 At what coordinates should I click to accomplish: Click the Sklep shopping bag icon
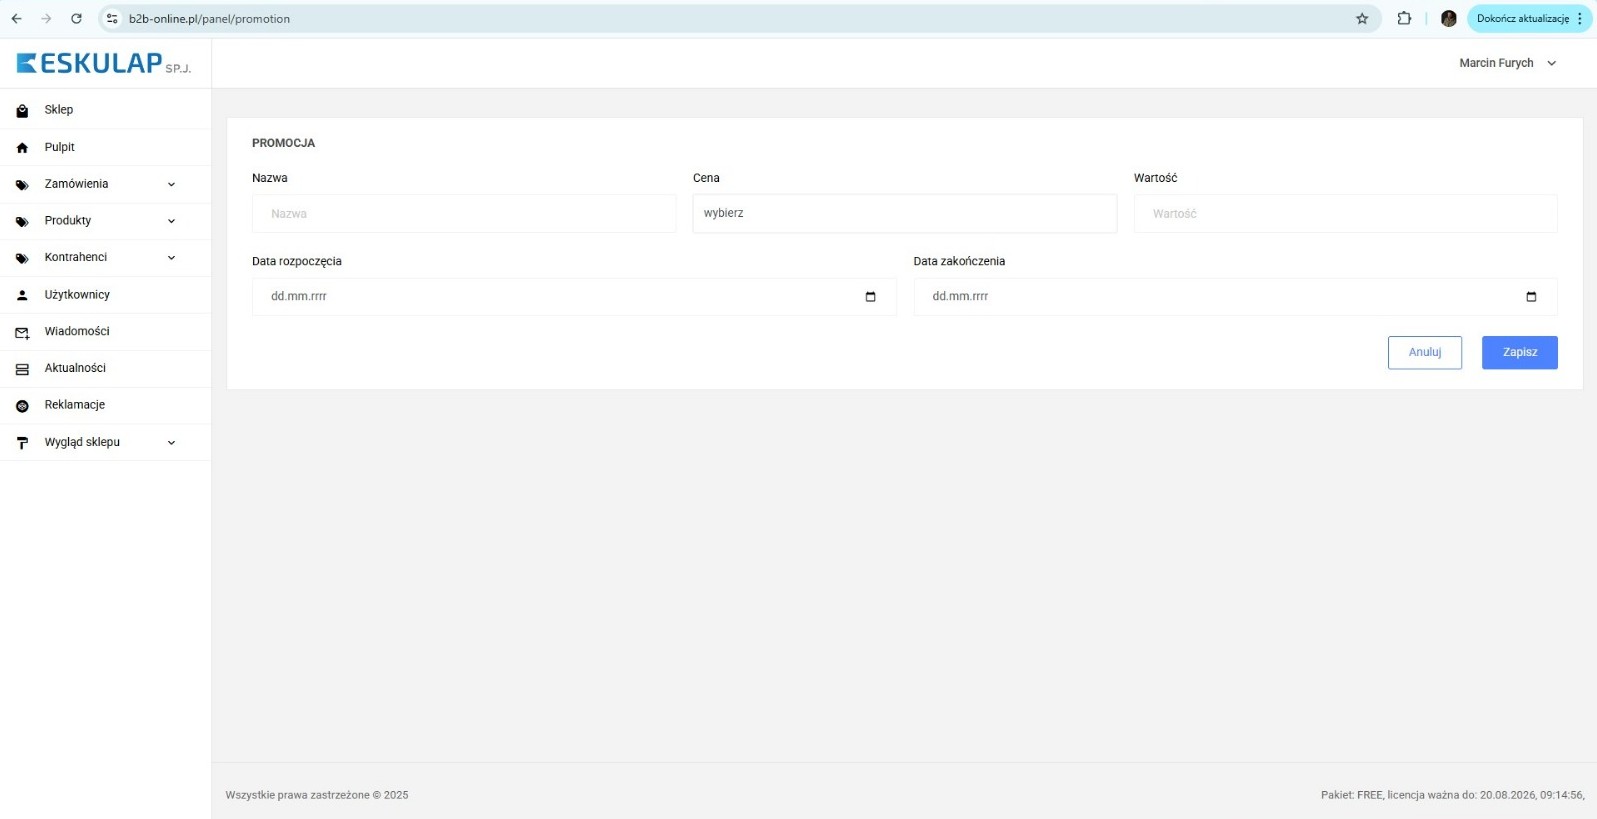tap(22, 111)
